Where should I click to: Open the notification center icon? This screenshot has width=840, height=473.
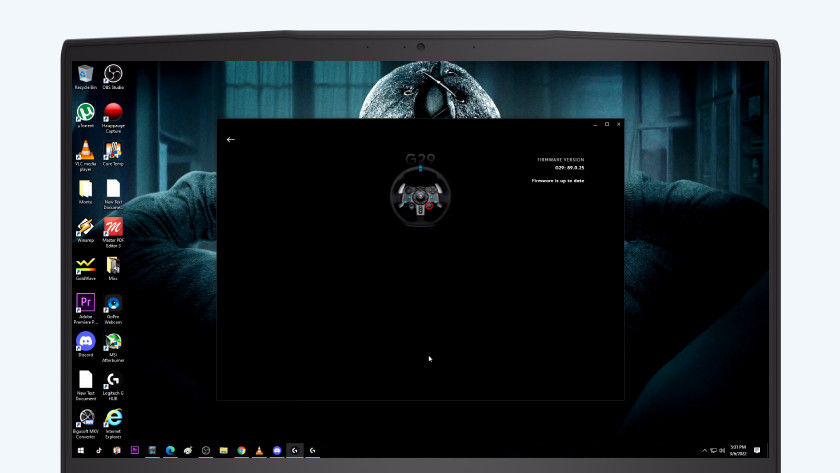[x=757, y=451]
